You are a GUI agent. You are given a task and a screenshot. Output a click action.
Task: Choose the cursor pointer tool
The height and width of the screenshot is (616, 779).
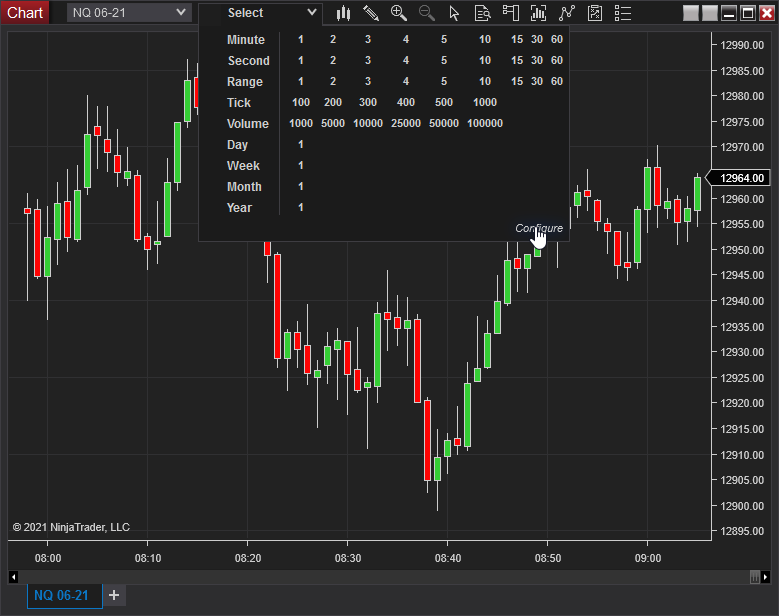[x=454, y=13]
